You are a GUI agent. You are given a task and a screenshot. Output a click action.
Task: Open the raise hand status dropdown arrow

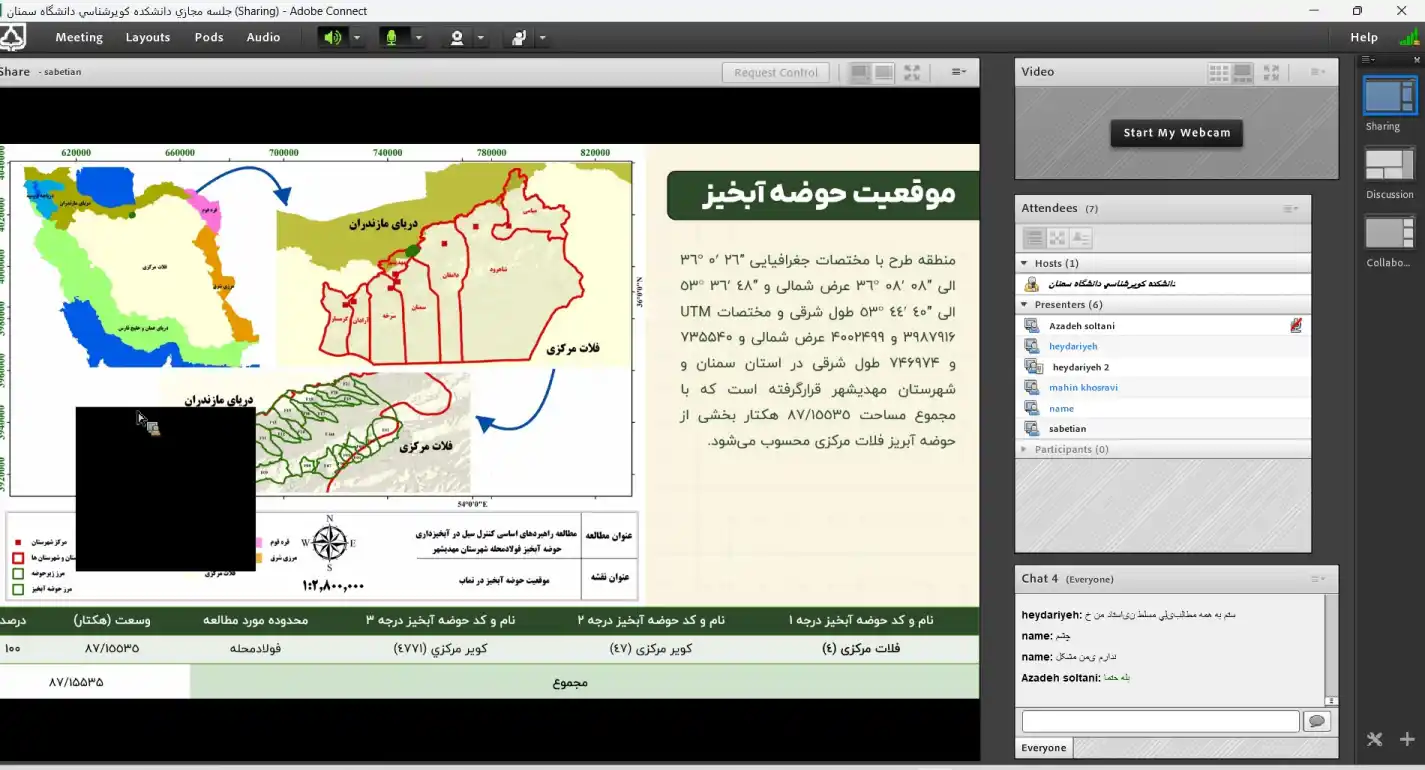542,38
